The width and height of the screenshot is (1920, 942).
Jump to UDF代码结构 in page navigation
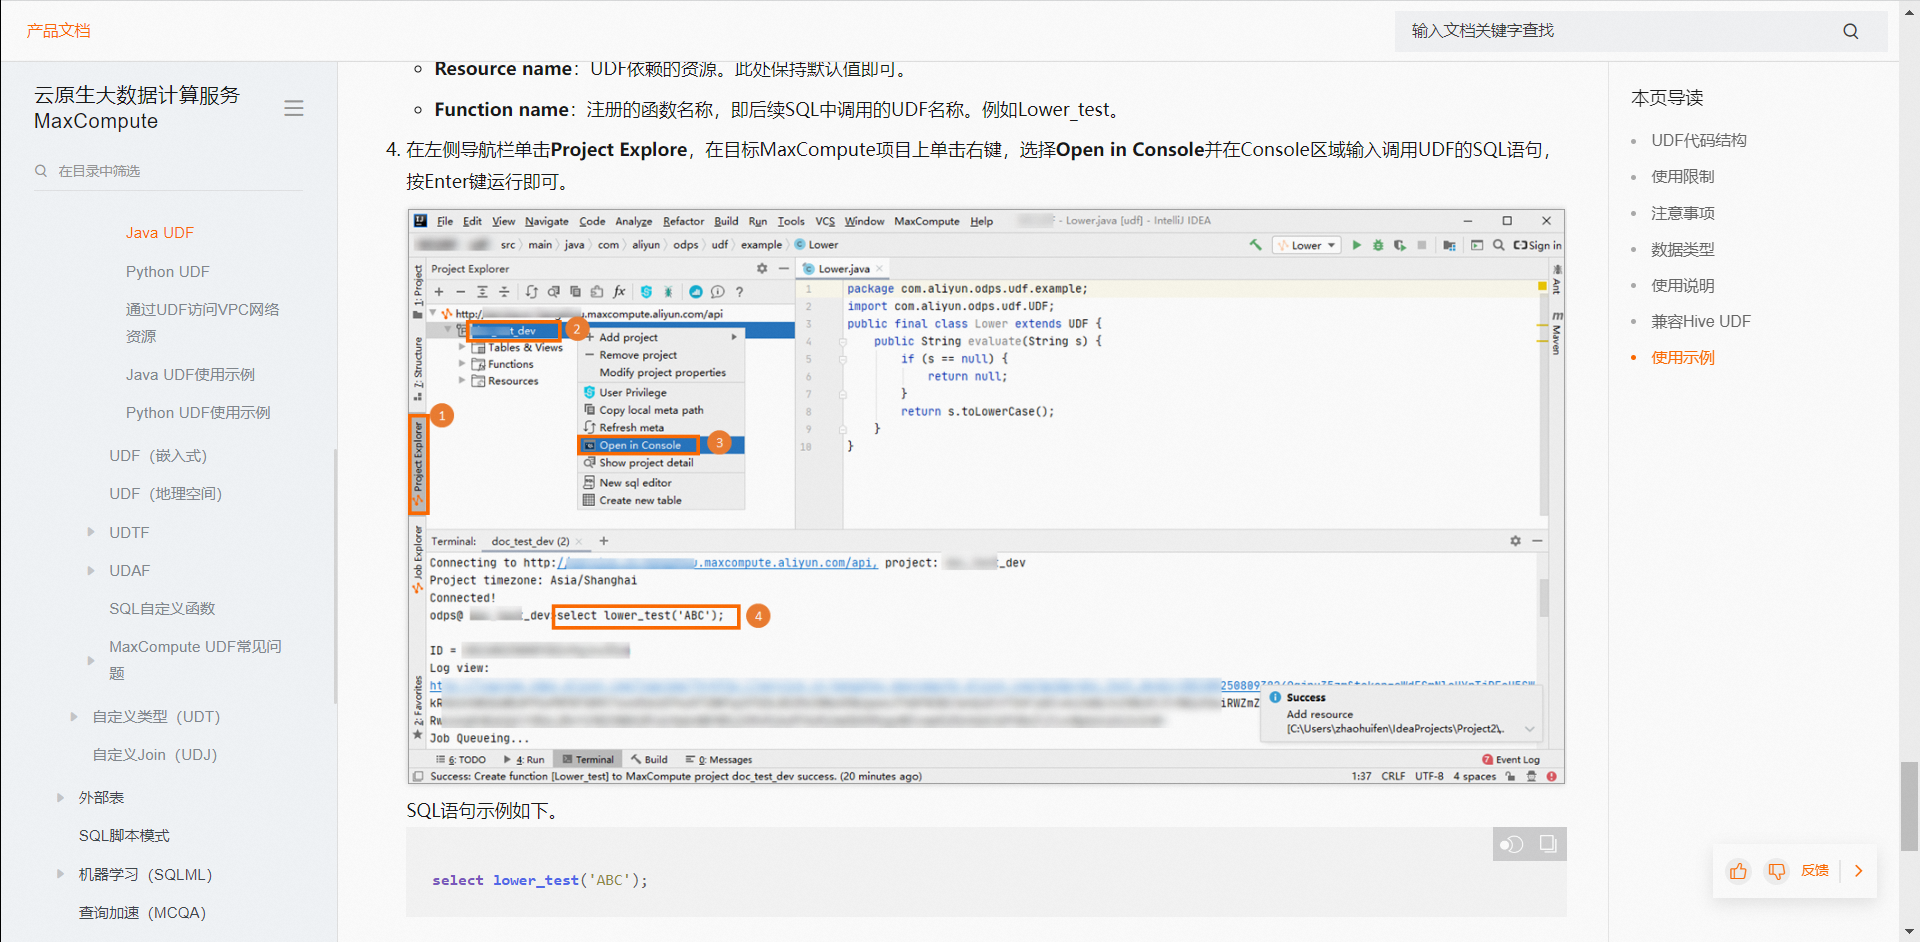(1699, 141)
